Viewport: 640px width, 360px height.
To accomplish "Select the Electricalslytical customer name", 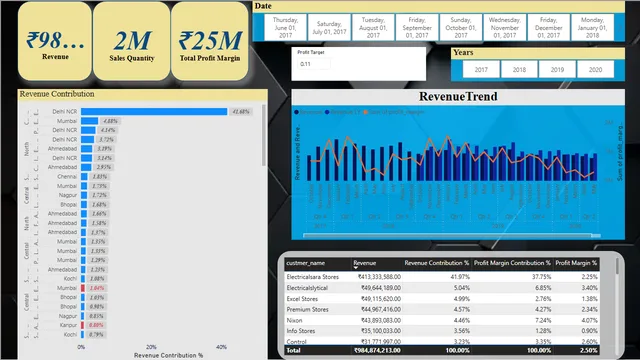I will coord(307,288).
